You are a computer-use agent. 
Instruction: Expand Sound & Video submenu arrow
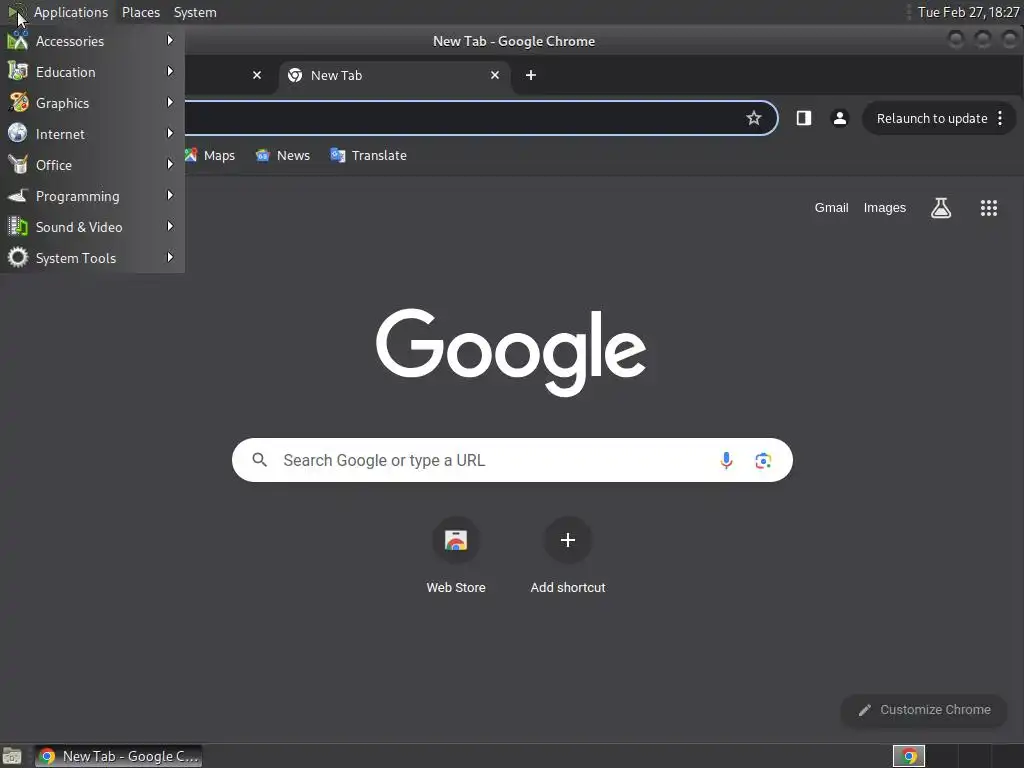tap(170, 227)
